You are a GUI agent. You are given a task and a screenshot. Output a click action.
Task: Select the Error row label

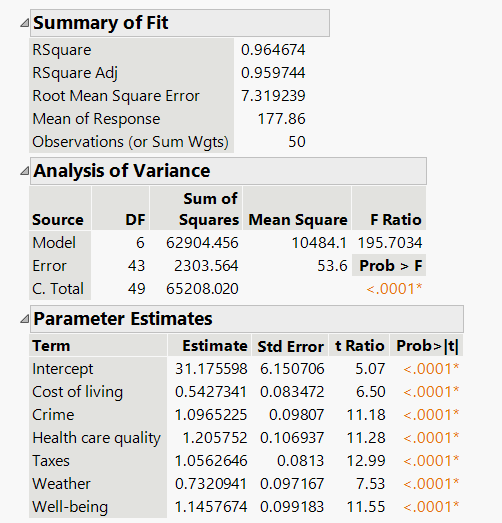pyautogui.click(x=49, y=266)
